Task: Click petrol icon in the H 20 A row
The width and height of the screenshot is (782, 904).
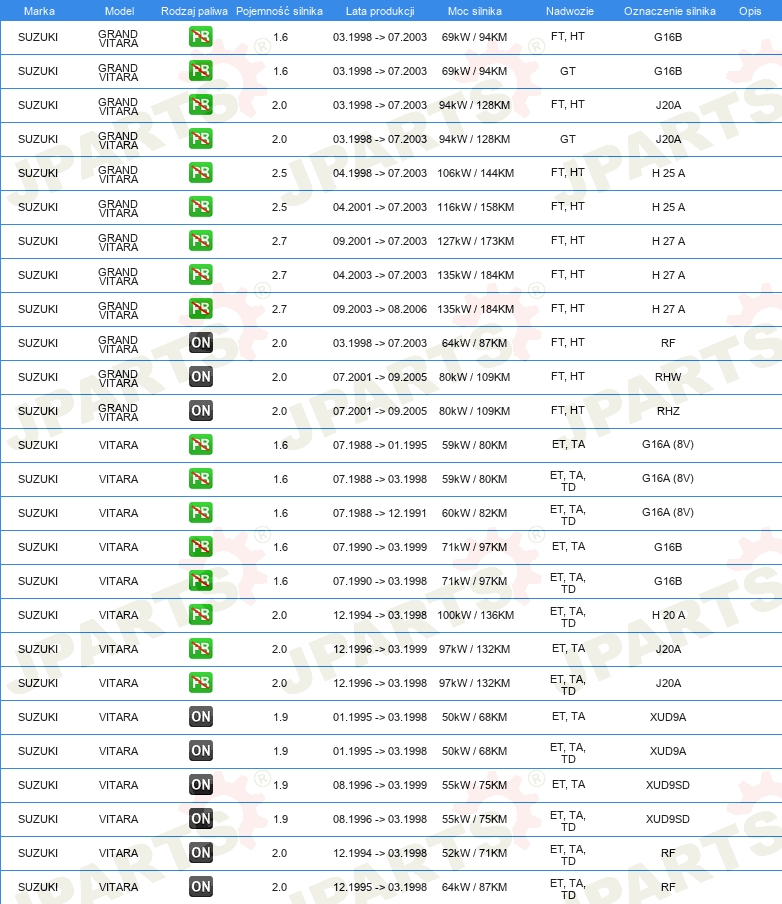Action: click(201, 615)
